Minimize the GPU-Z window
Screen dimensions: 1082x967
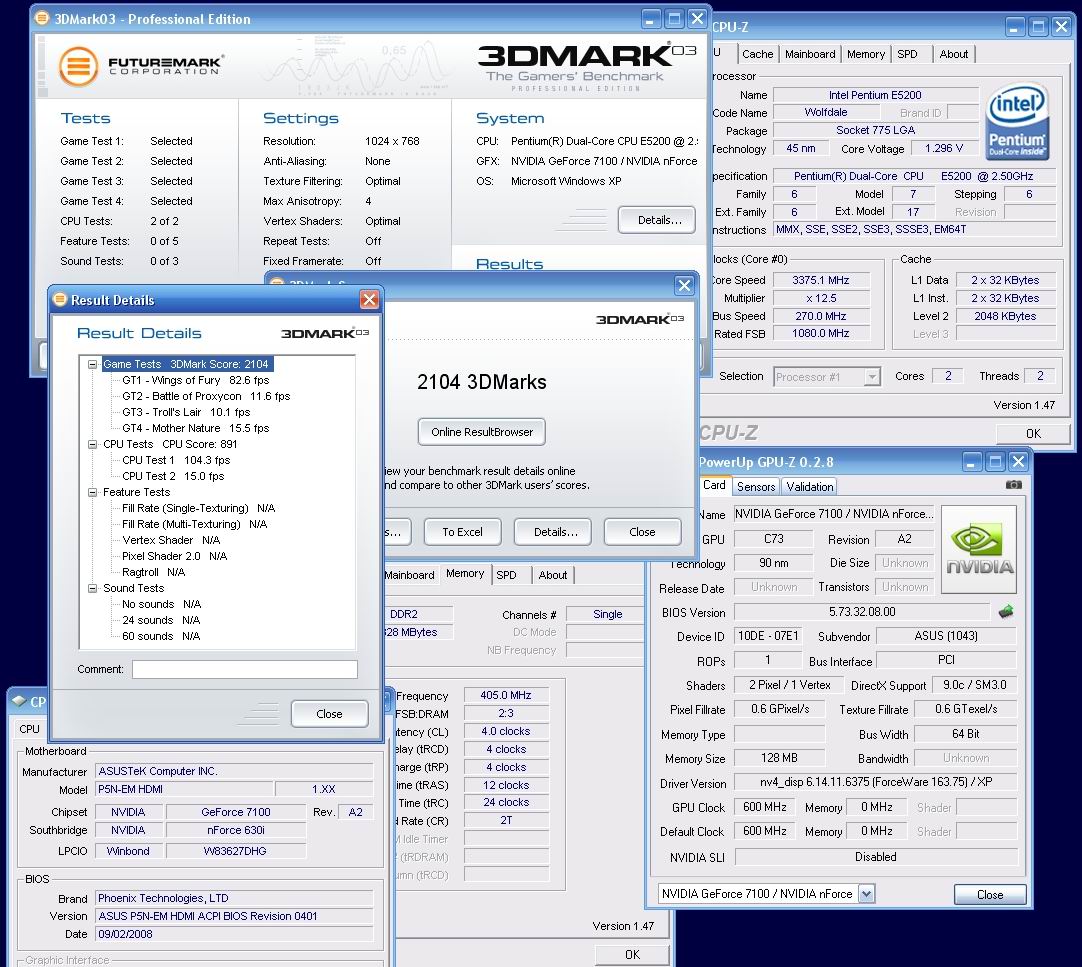pyautogui.click(x=972, y=461)
